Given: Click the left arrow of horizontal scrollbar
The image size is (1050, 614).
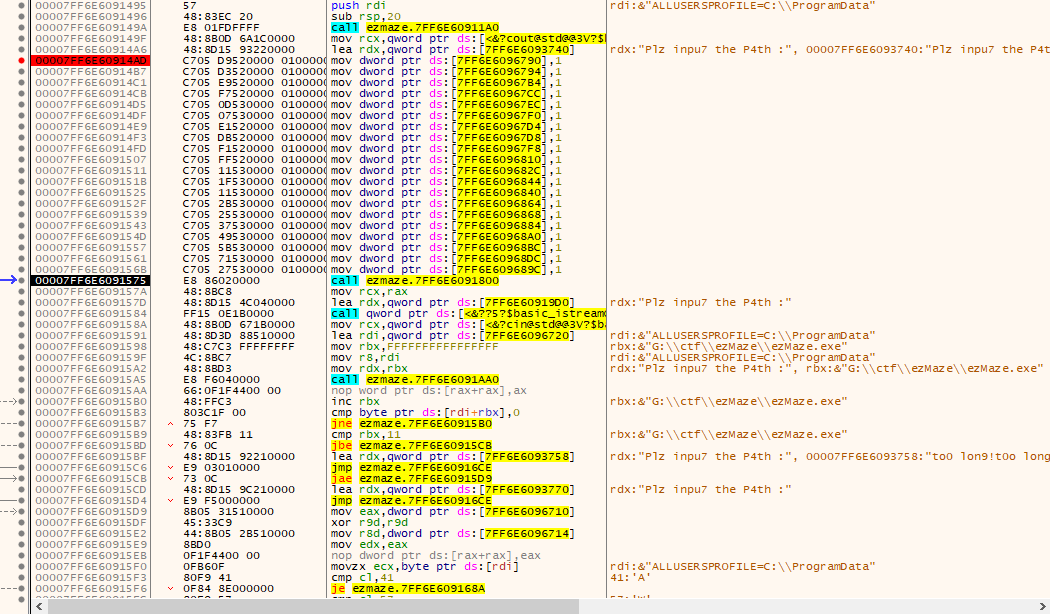Looking at the screenshot, I should 40,606.
